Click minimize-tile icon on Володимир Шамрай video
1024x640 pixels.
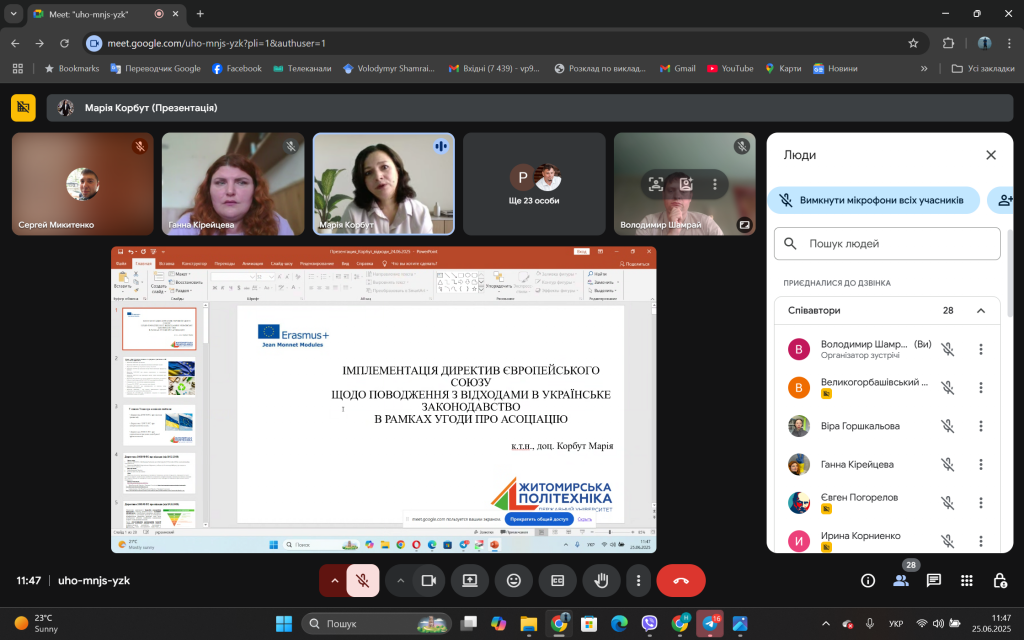point(744,225)
